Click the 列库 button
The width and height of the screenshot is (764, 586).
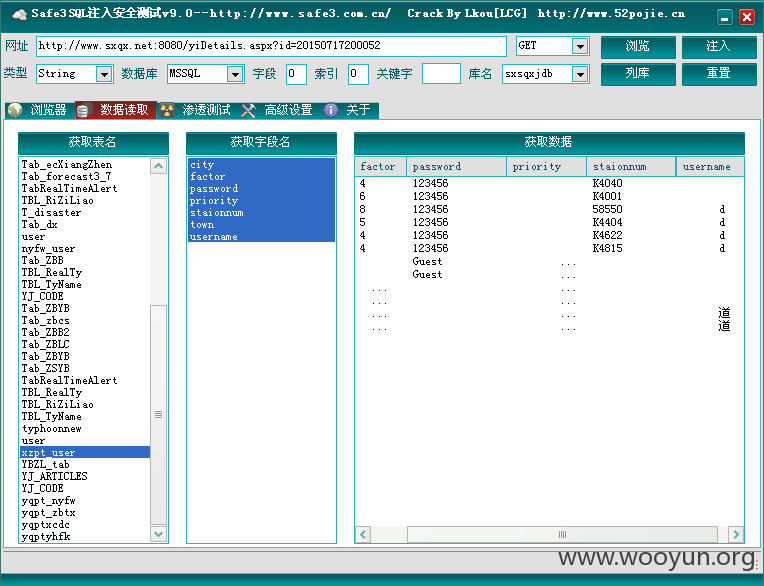638,74
